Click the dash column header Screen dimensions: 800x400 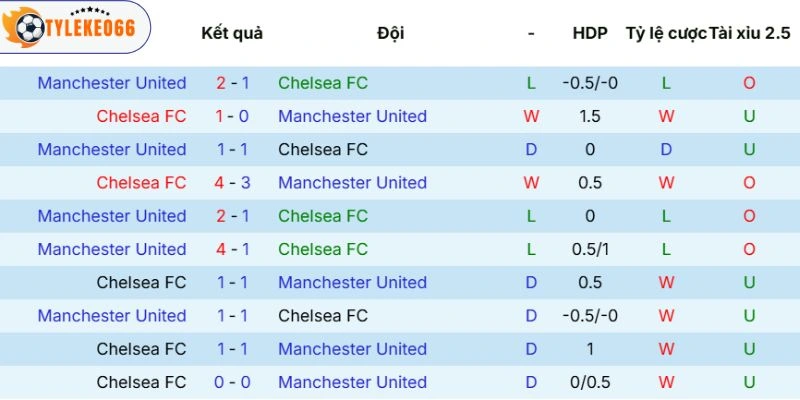click(531, 33)
